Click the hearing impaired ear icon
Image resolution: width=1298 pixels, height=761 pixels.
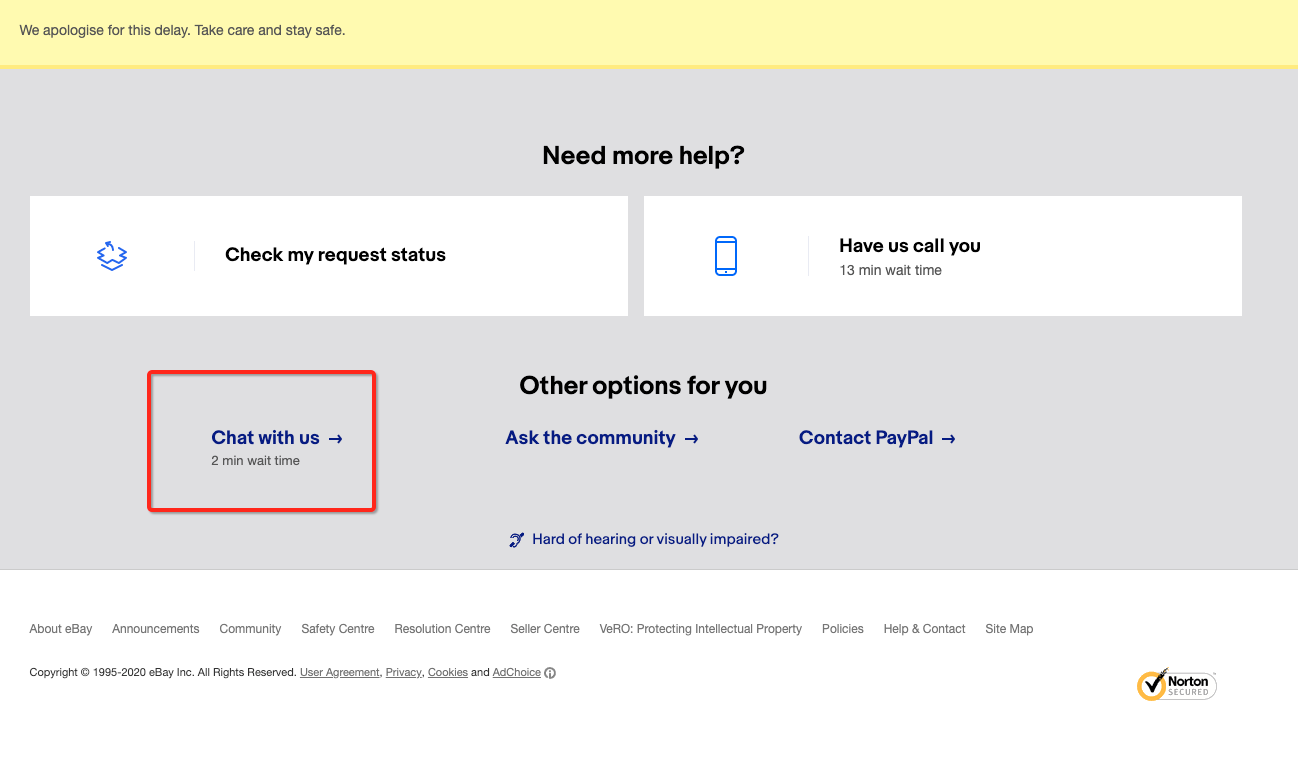(516, 540)
